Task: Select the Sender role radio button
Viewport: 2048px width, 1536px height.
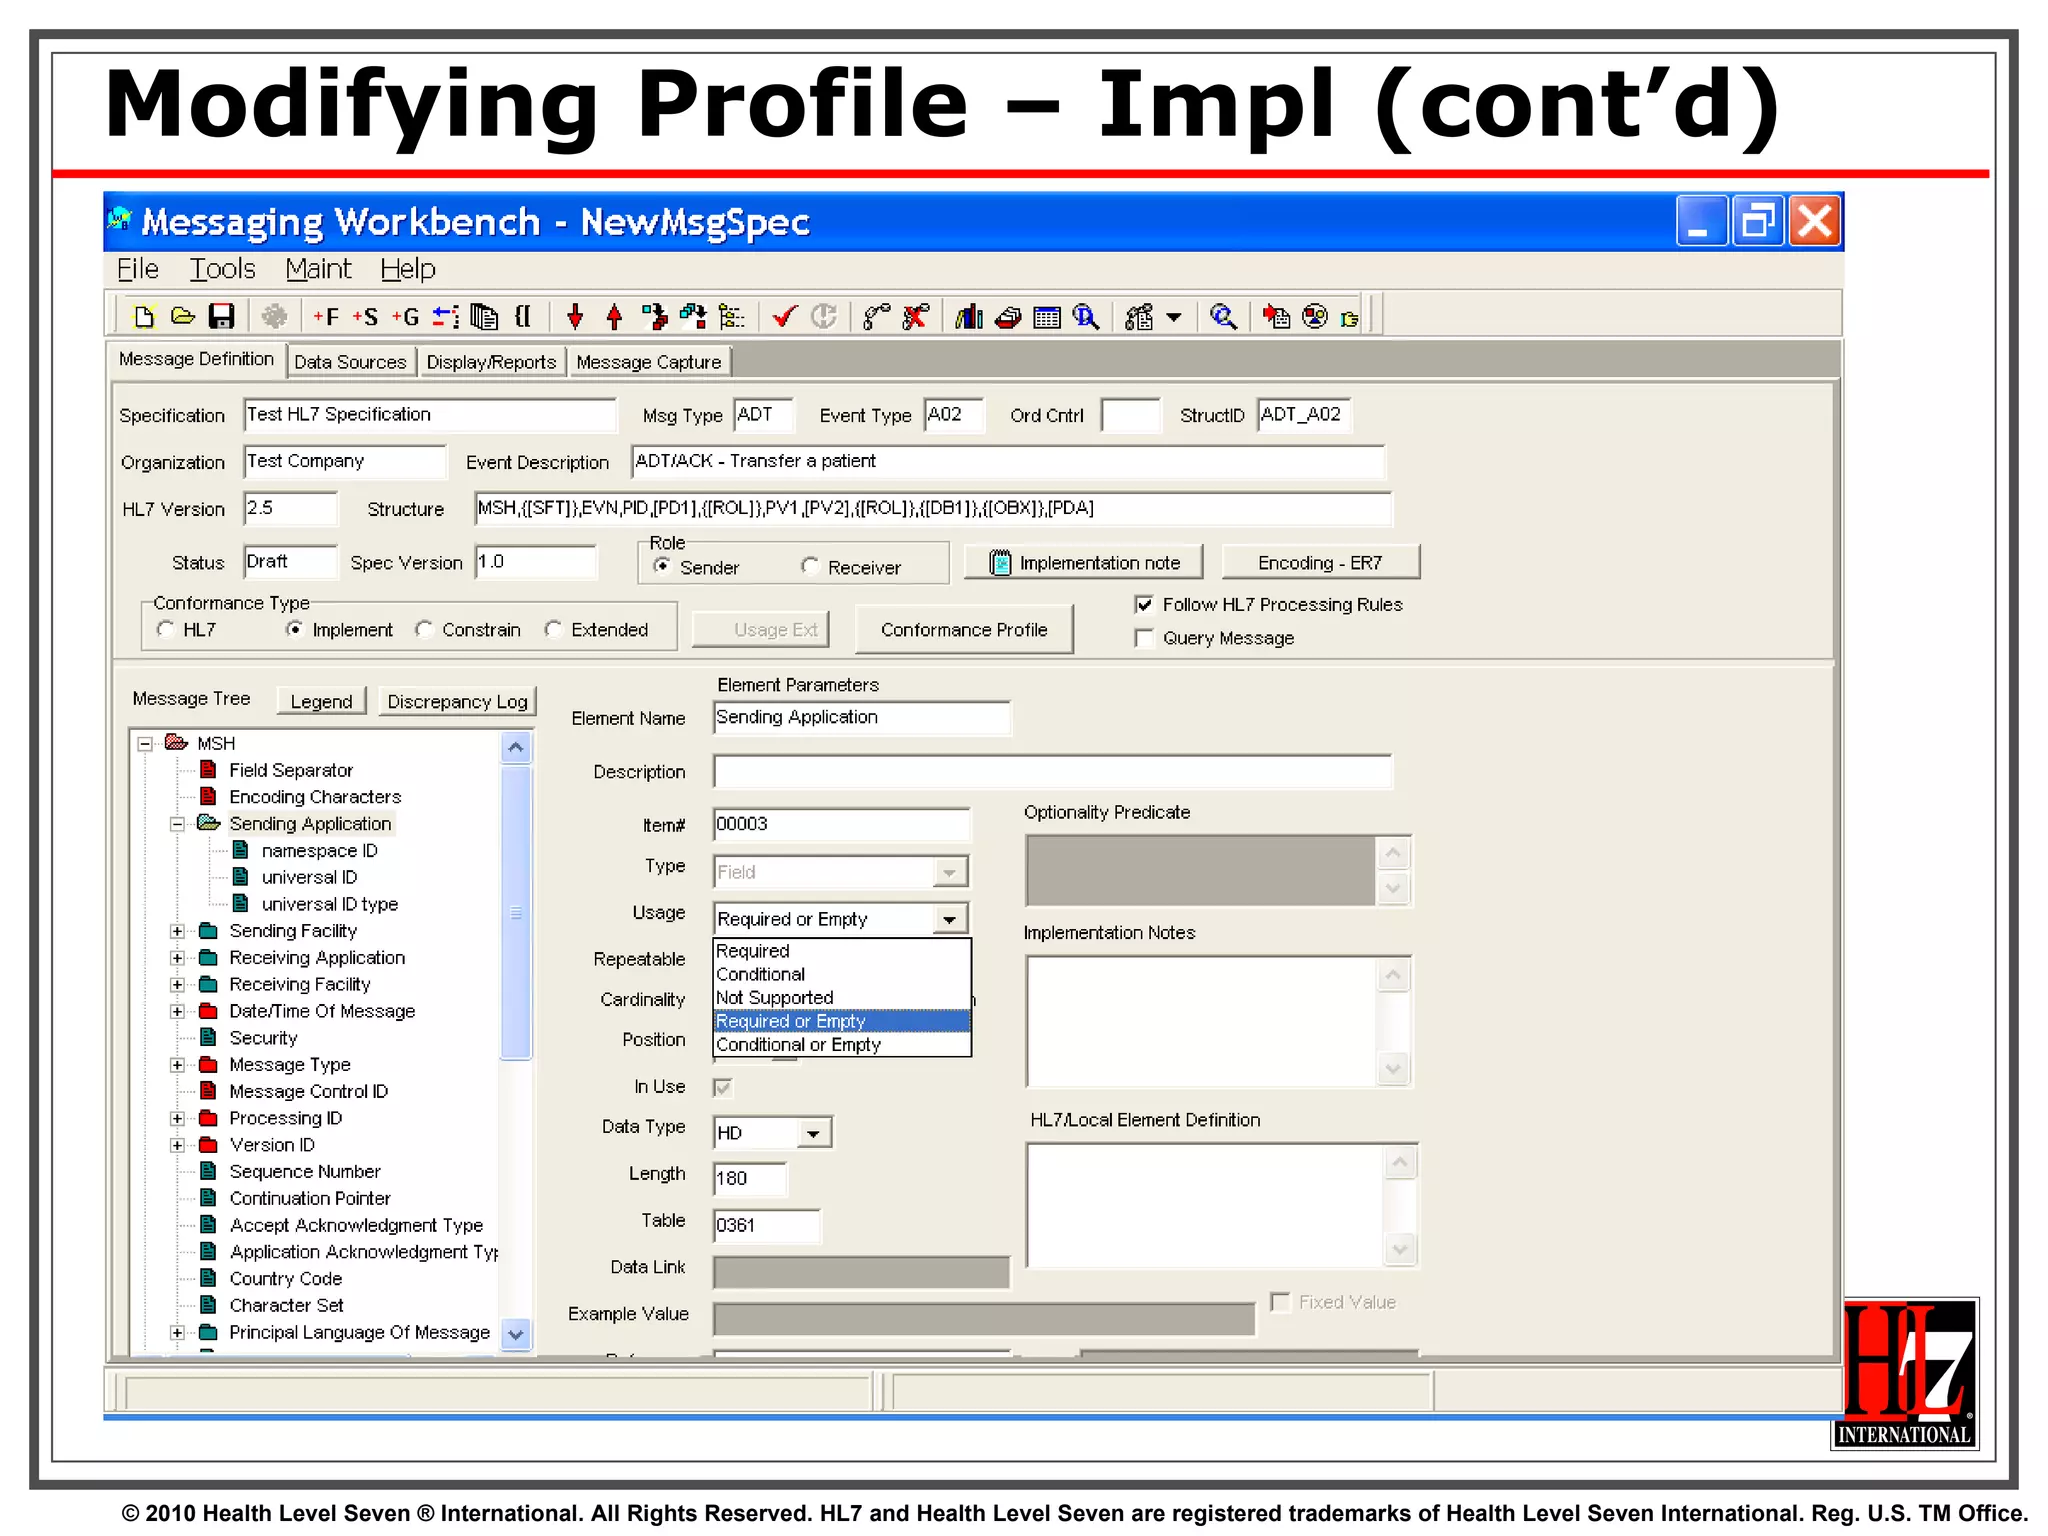Action: point(661,566)
